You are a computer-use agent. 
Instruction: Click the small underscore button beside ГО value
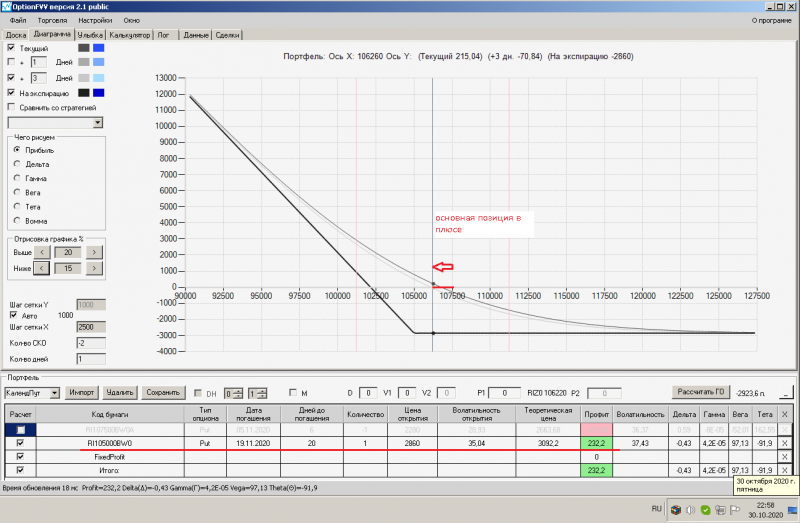click(786, 392)
